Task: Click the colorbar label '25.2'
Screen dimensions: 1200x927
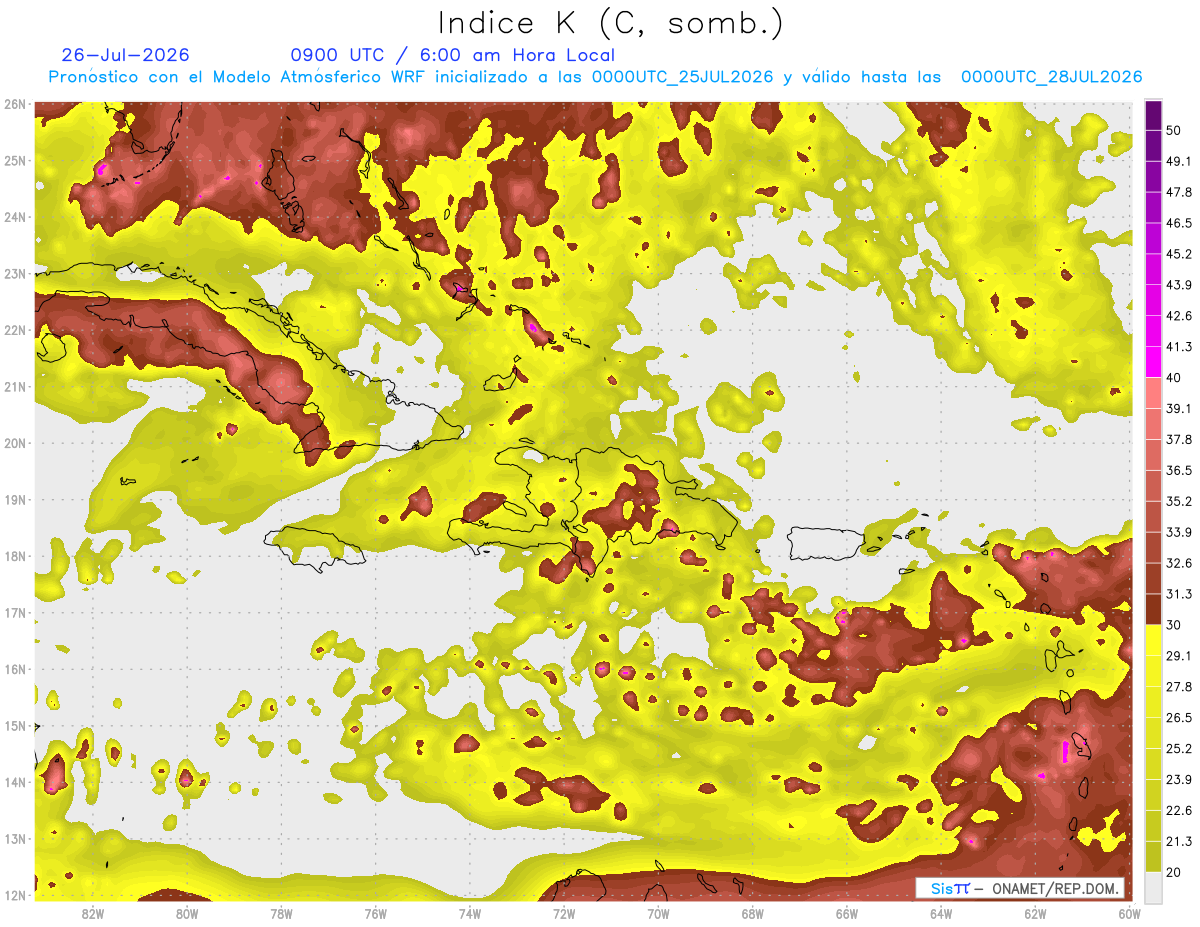Action: click(1179, 748)
